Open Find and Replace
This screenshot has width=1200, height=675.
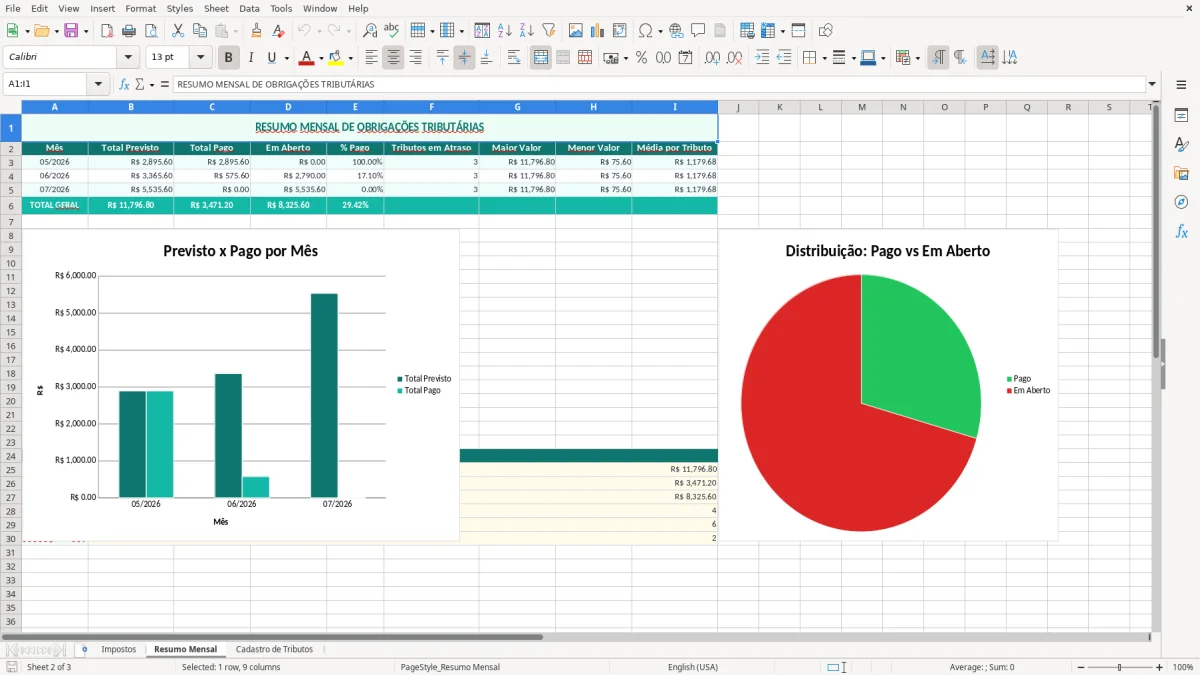370,31
